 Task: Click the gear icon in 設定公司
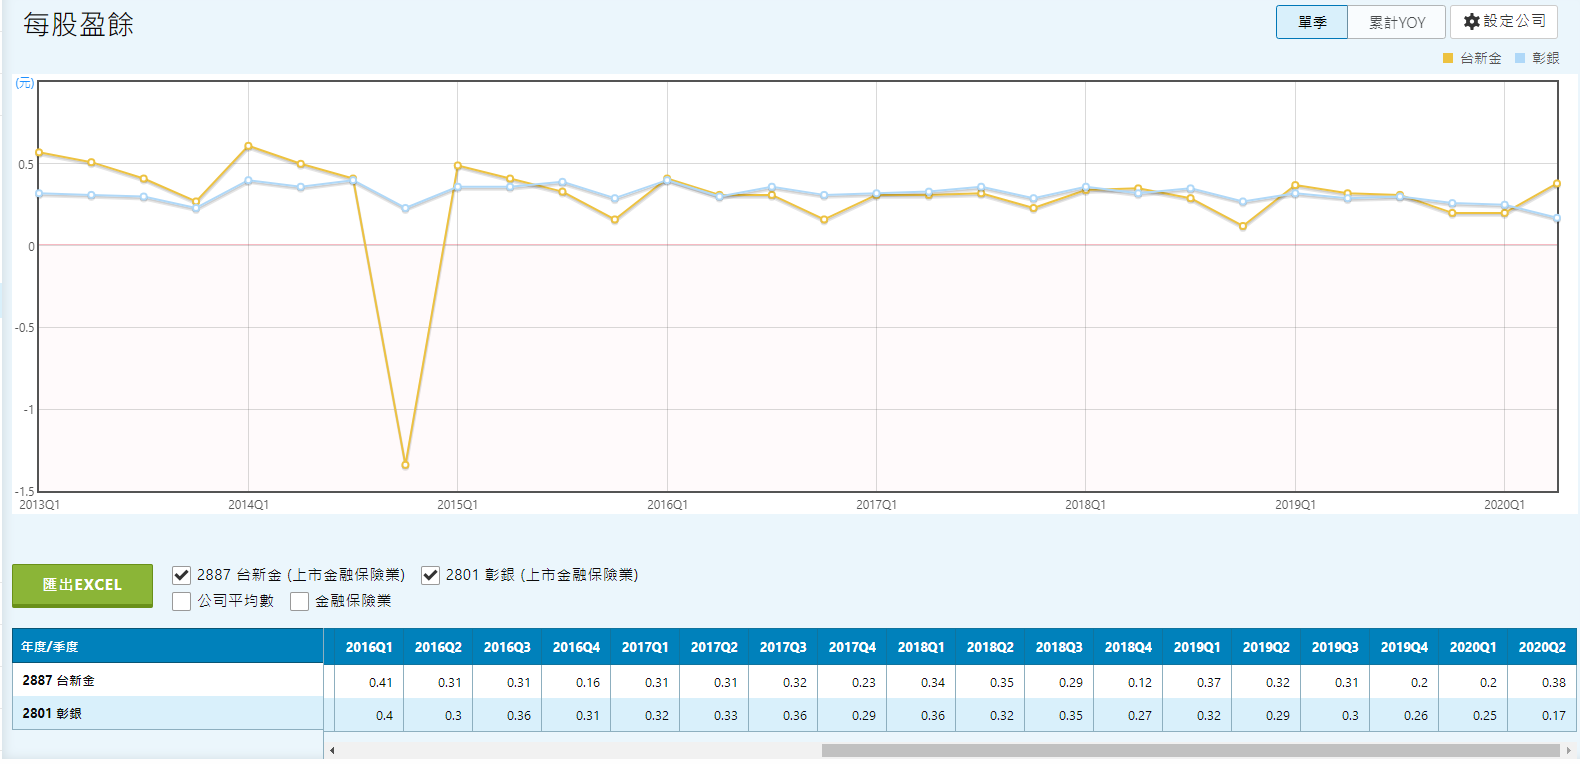pyautogui.click(x=1471, y=21)
